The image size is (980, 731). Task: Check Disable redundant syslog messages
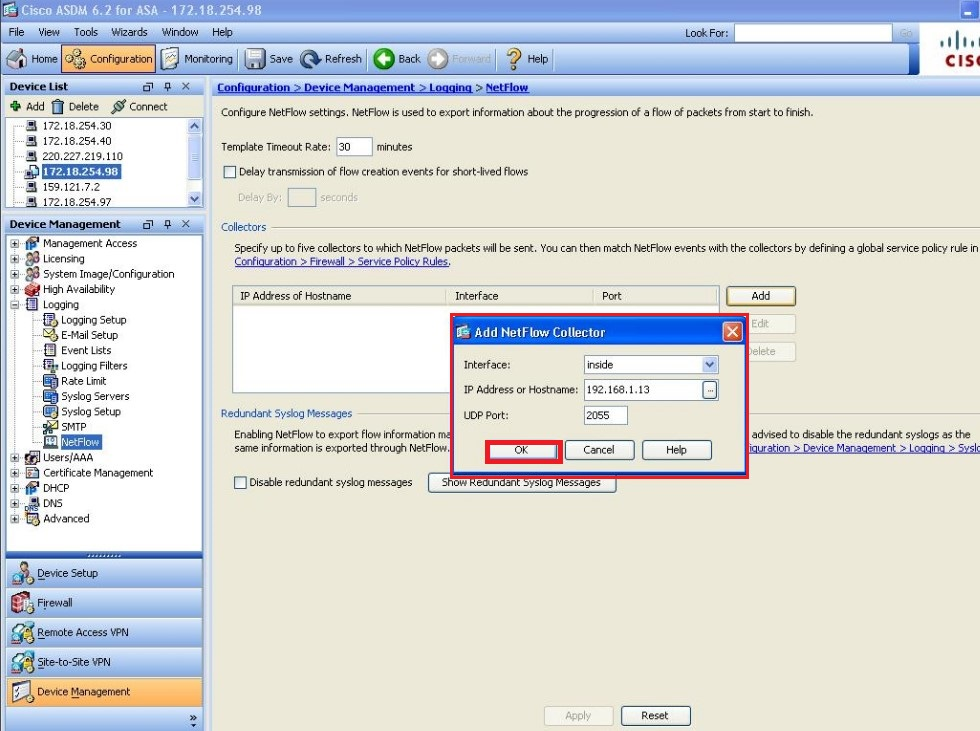click(x=238, y=482)
